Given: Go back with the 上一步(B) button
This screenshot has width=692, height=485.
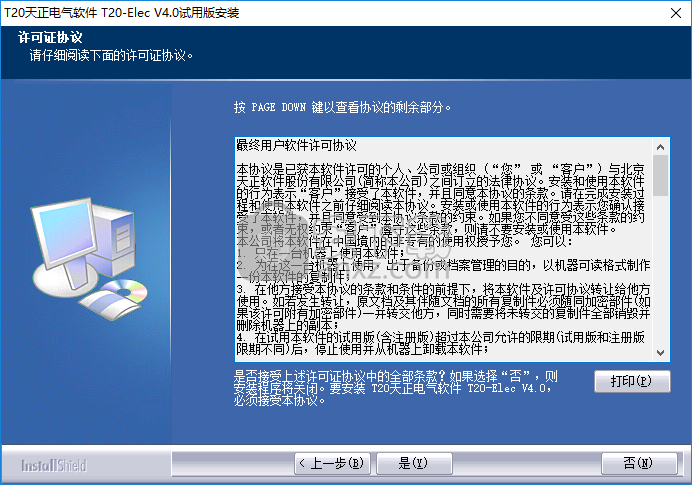Looking at the screenshot, I should (x=332, y=463).
